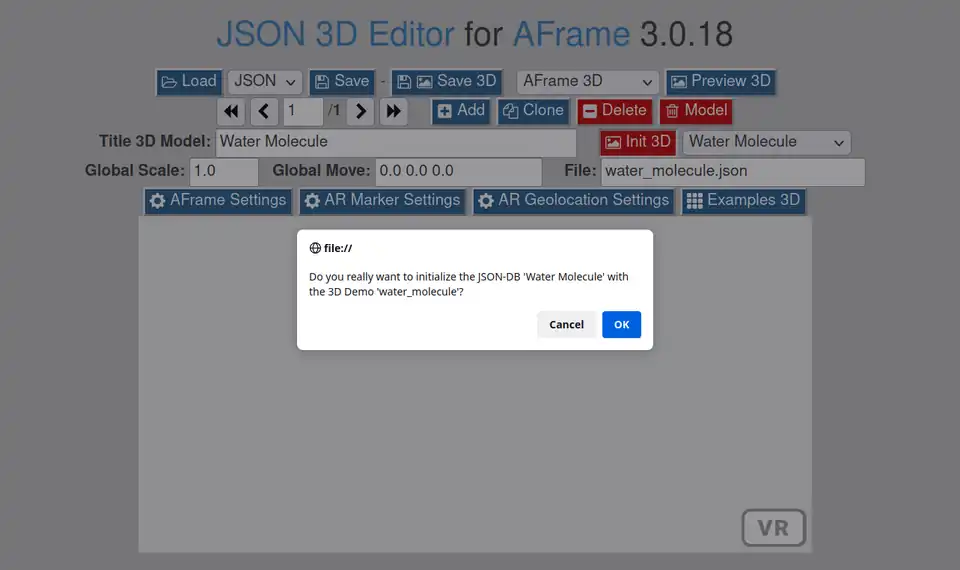The image size is (960, 570).
Task: Open the AFrame 3D dropdown
Action: click(587, 81)
